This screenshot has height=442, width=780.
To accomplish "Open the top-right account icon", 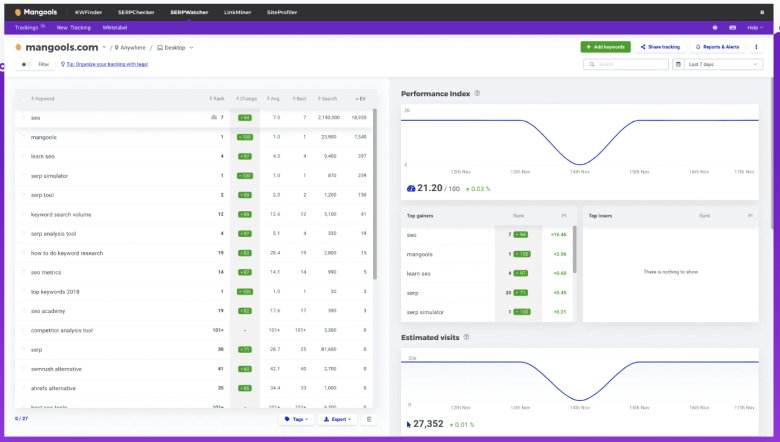I will click(x=762, y=12).
